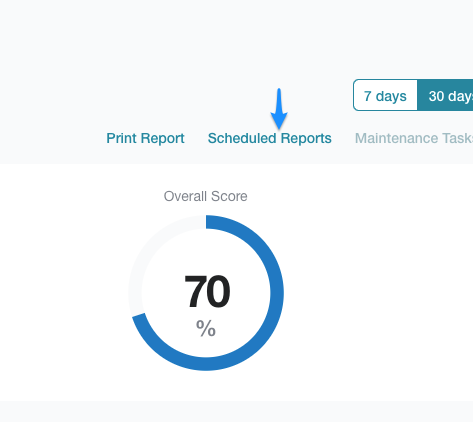Image resolution: width=473 pixels, height=447 pixels.
Task: Click the gray divider strip below score card
Action: click(236, 411)
